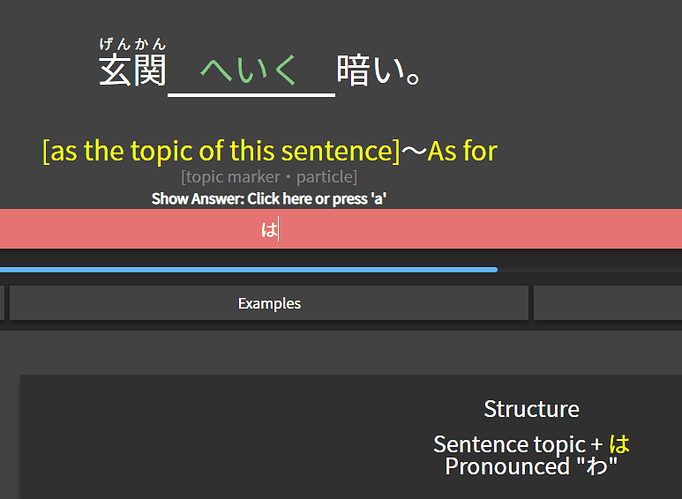Click the unfilled end of the progress bar
682x499 pixels.
coord(590,270)
